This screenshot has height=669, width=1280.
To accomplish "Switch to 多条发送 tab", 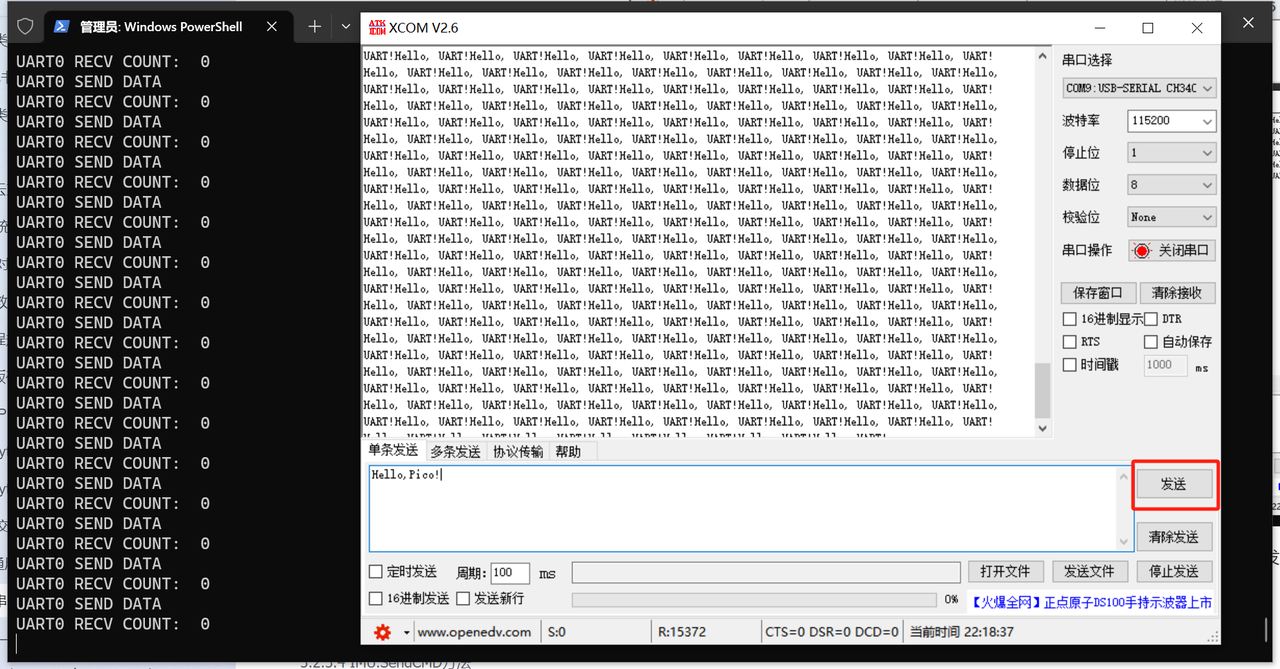I will click(x=456, y=451).
